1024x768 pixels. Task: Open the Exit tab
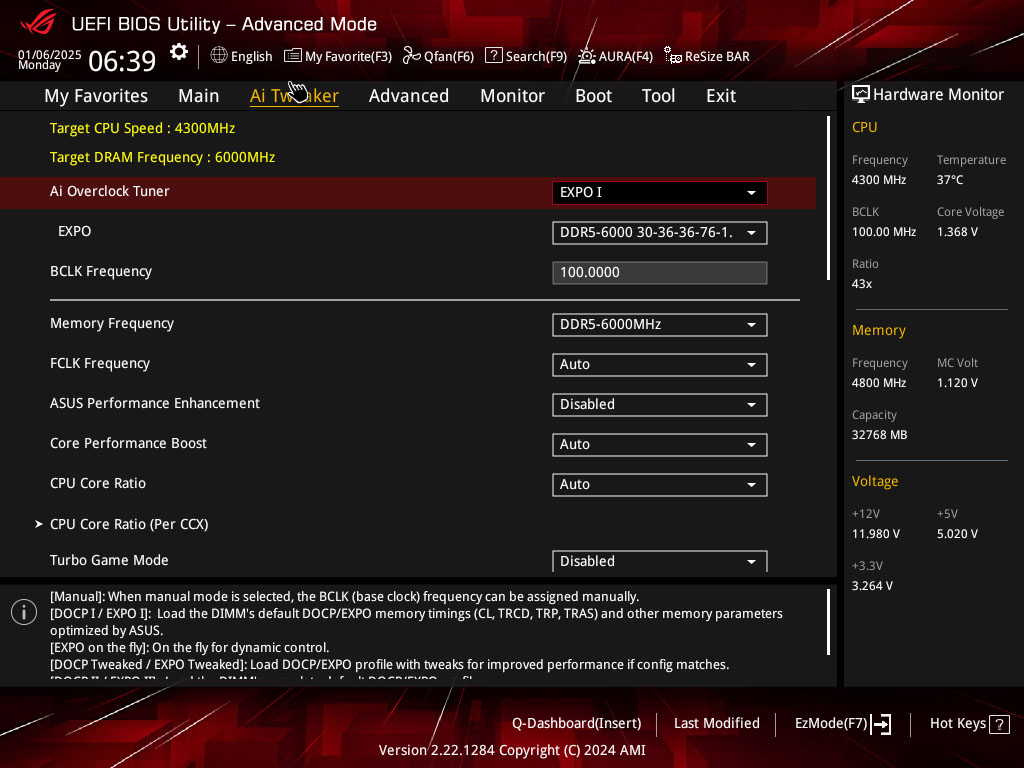click(x=721, y=96)
